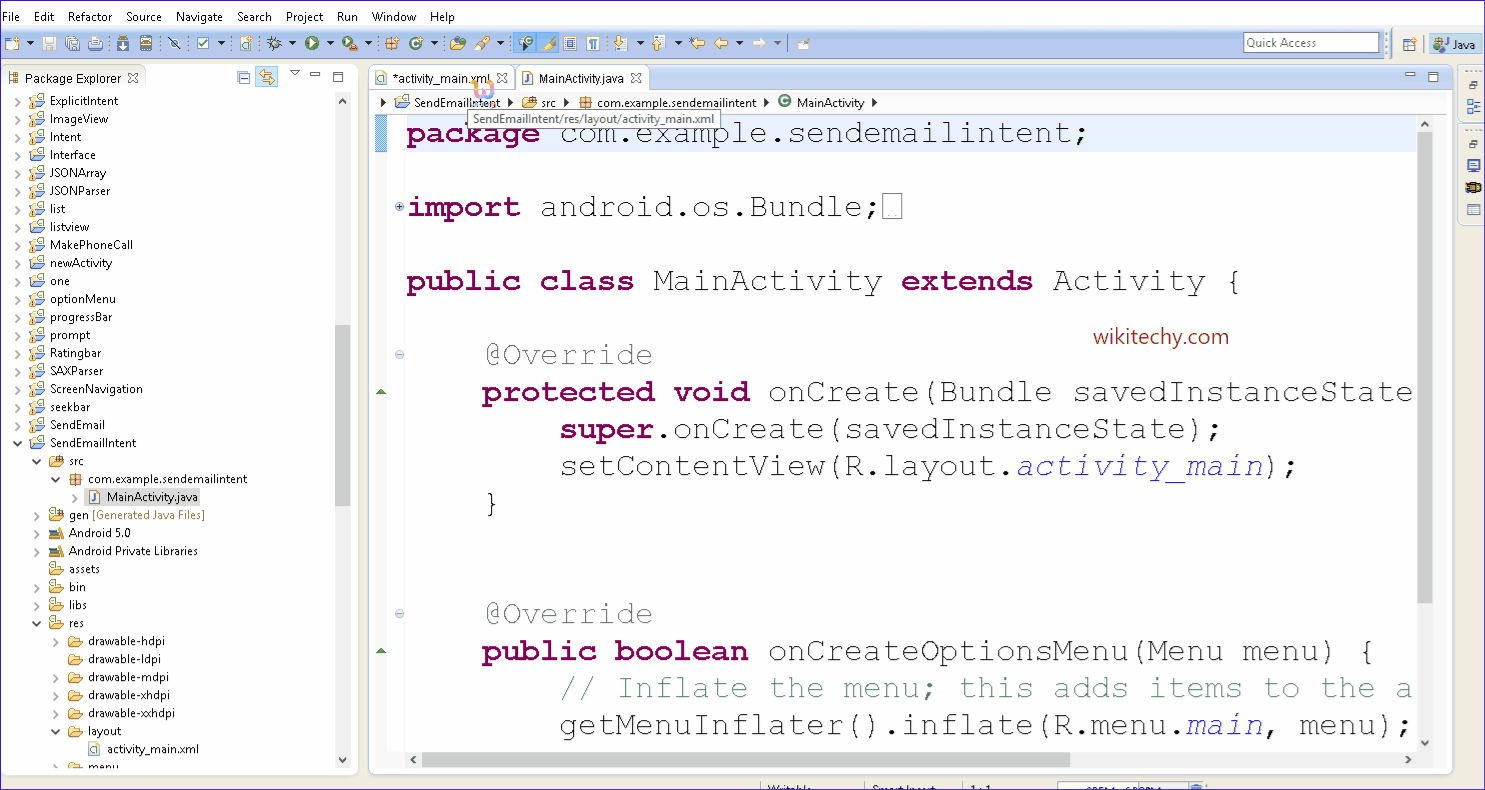Close the MainActivity.java tab
The image size is (1485, 790).
coord(635,78)
